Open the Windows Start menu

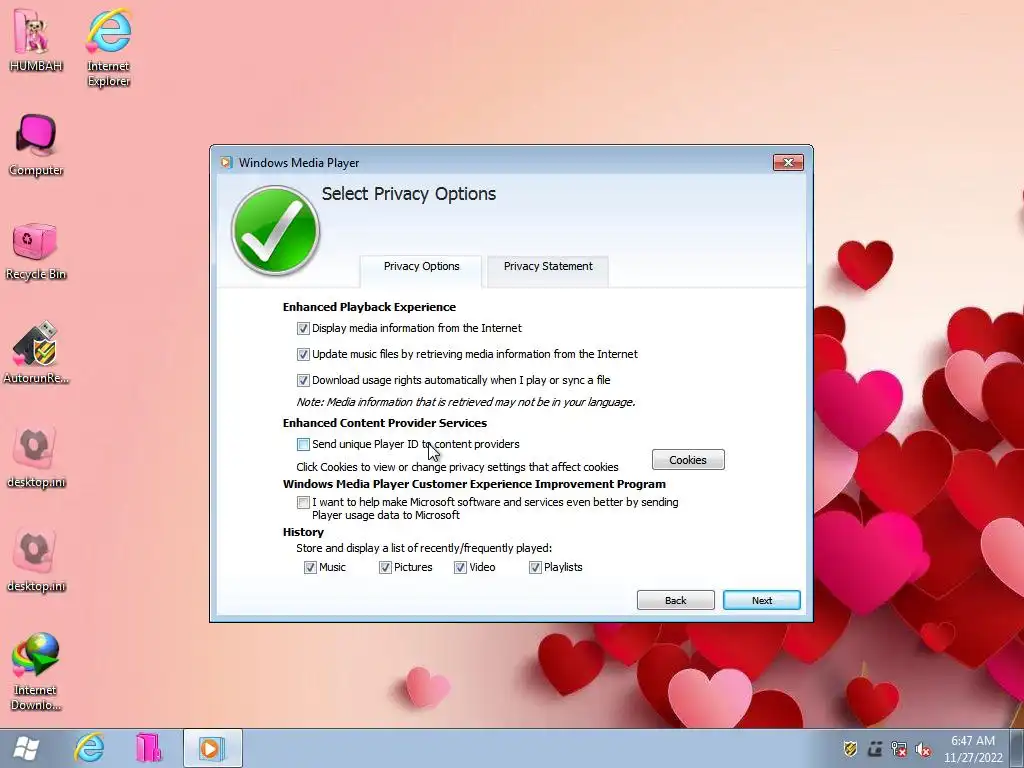pos(26,748)
